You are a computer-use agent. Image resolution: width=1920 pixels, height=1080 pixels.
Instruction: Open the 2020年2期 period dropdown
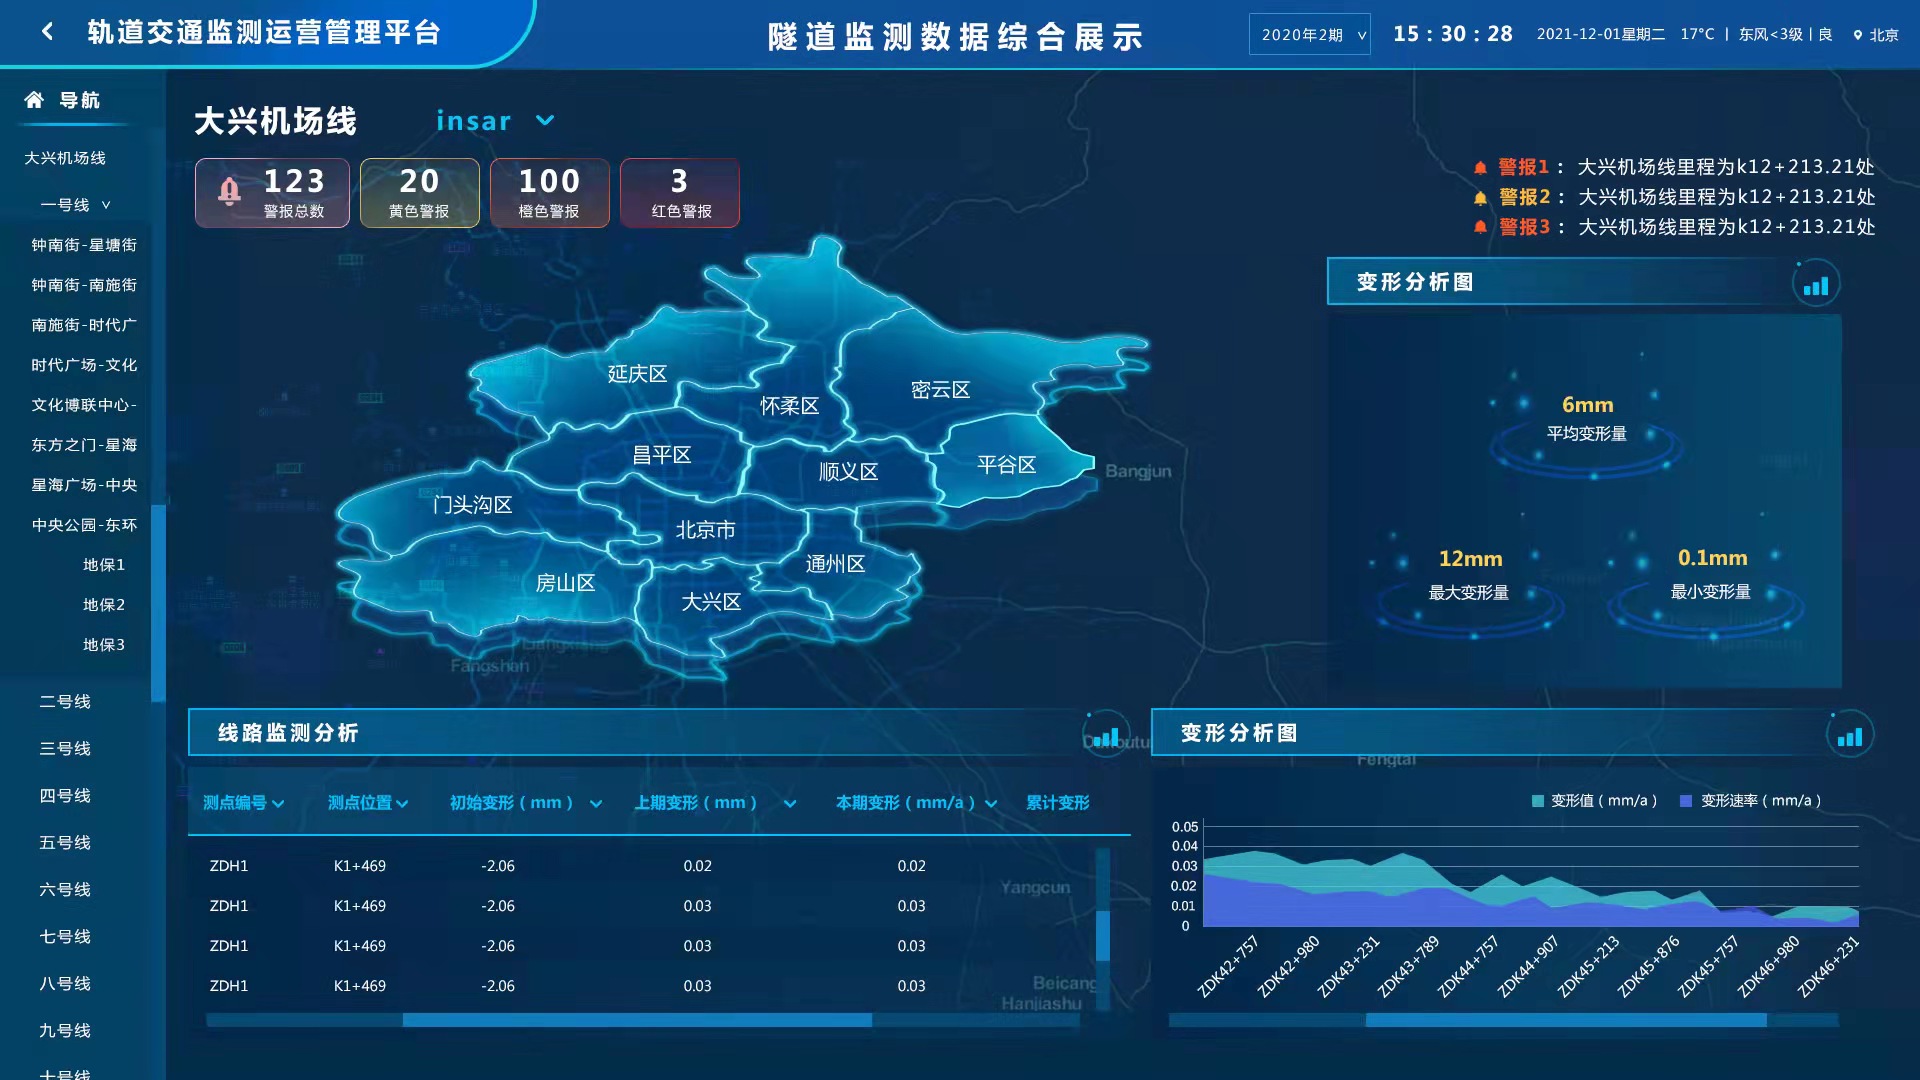(1309, 35)
